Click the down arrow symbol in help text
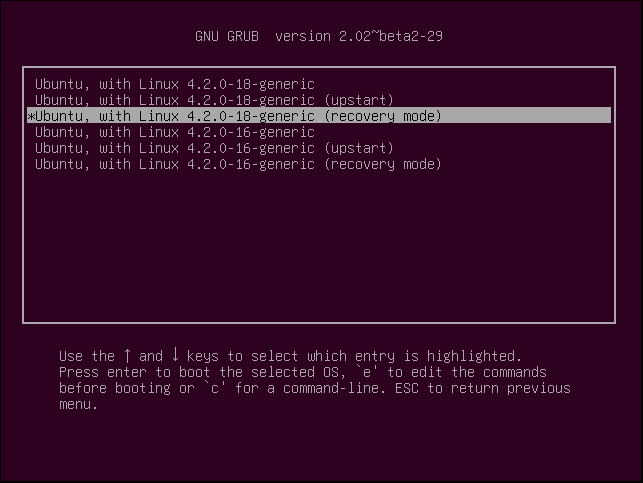This screenshot has height=483, width=643. (175, 355)
